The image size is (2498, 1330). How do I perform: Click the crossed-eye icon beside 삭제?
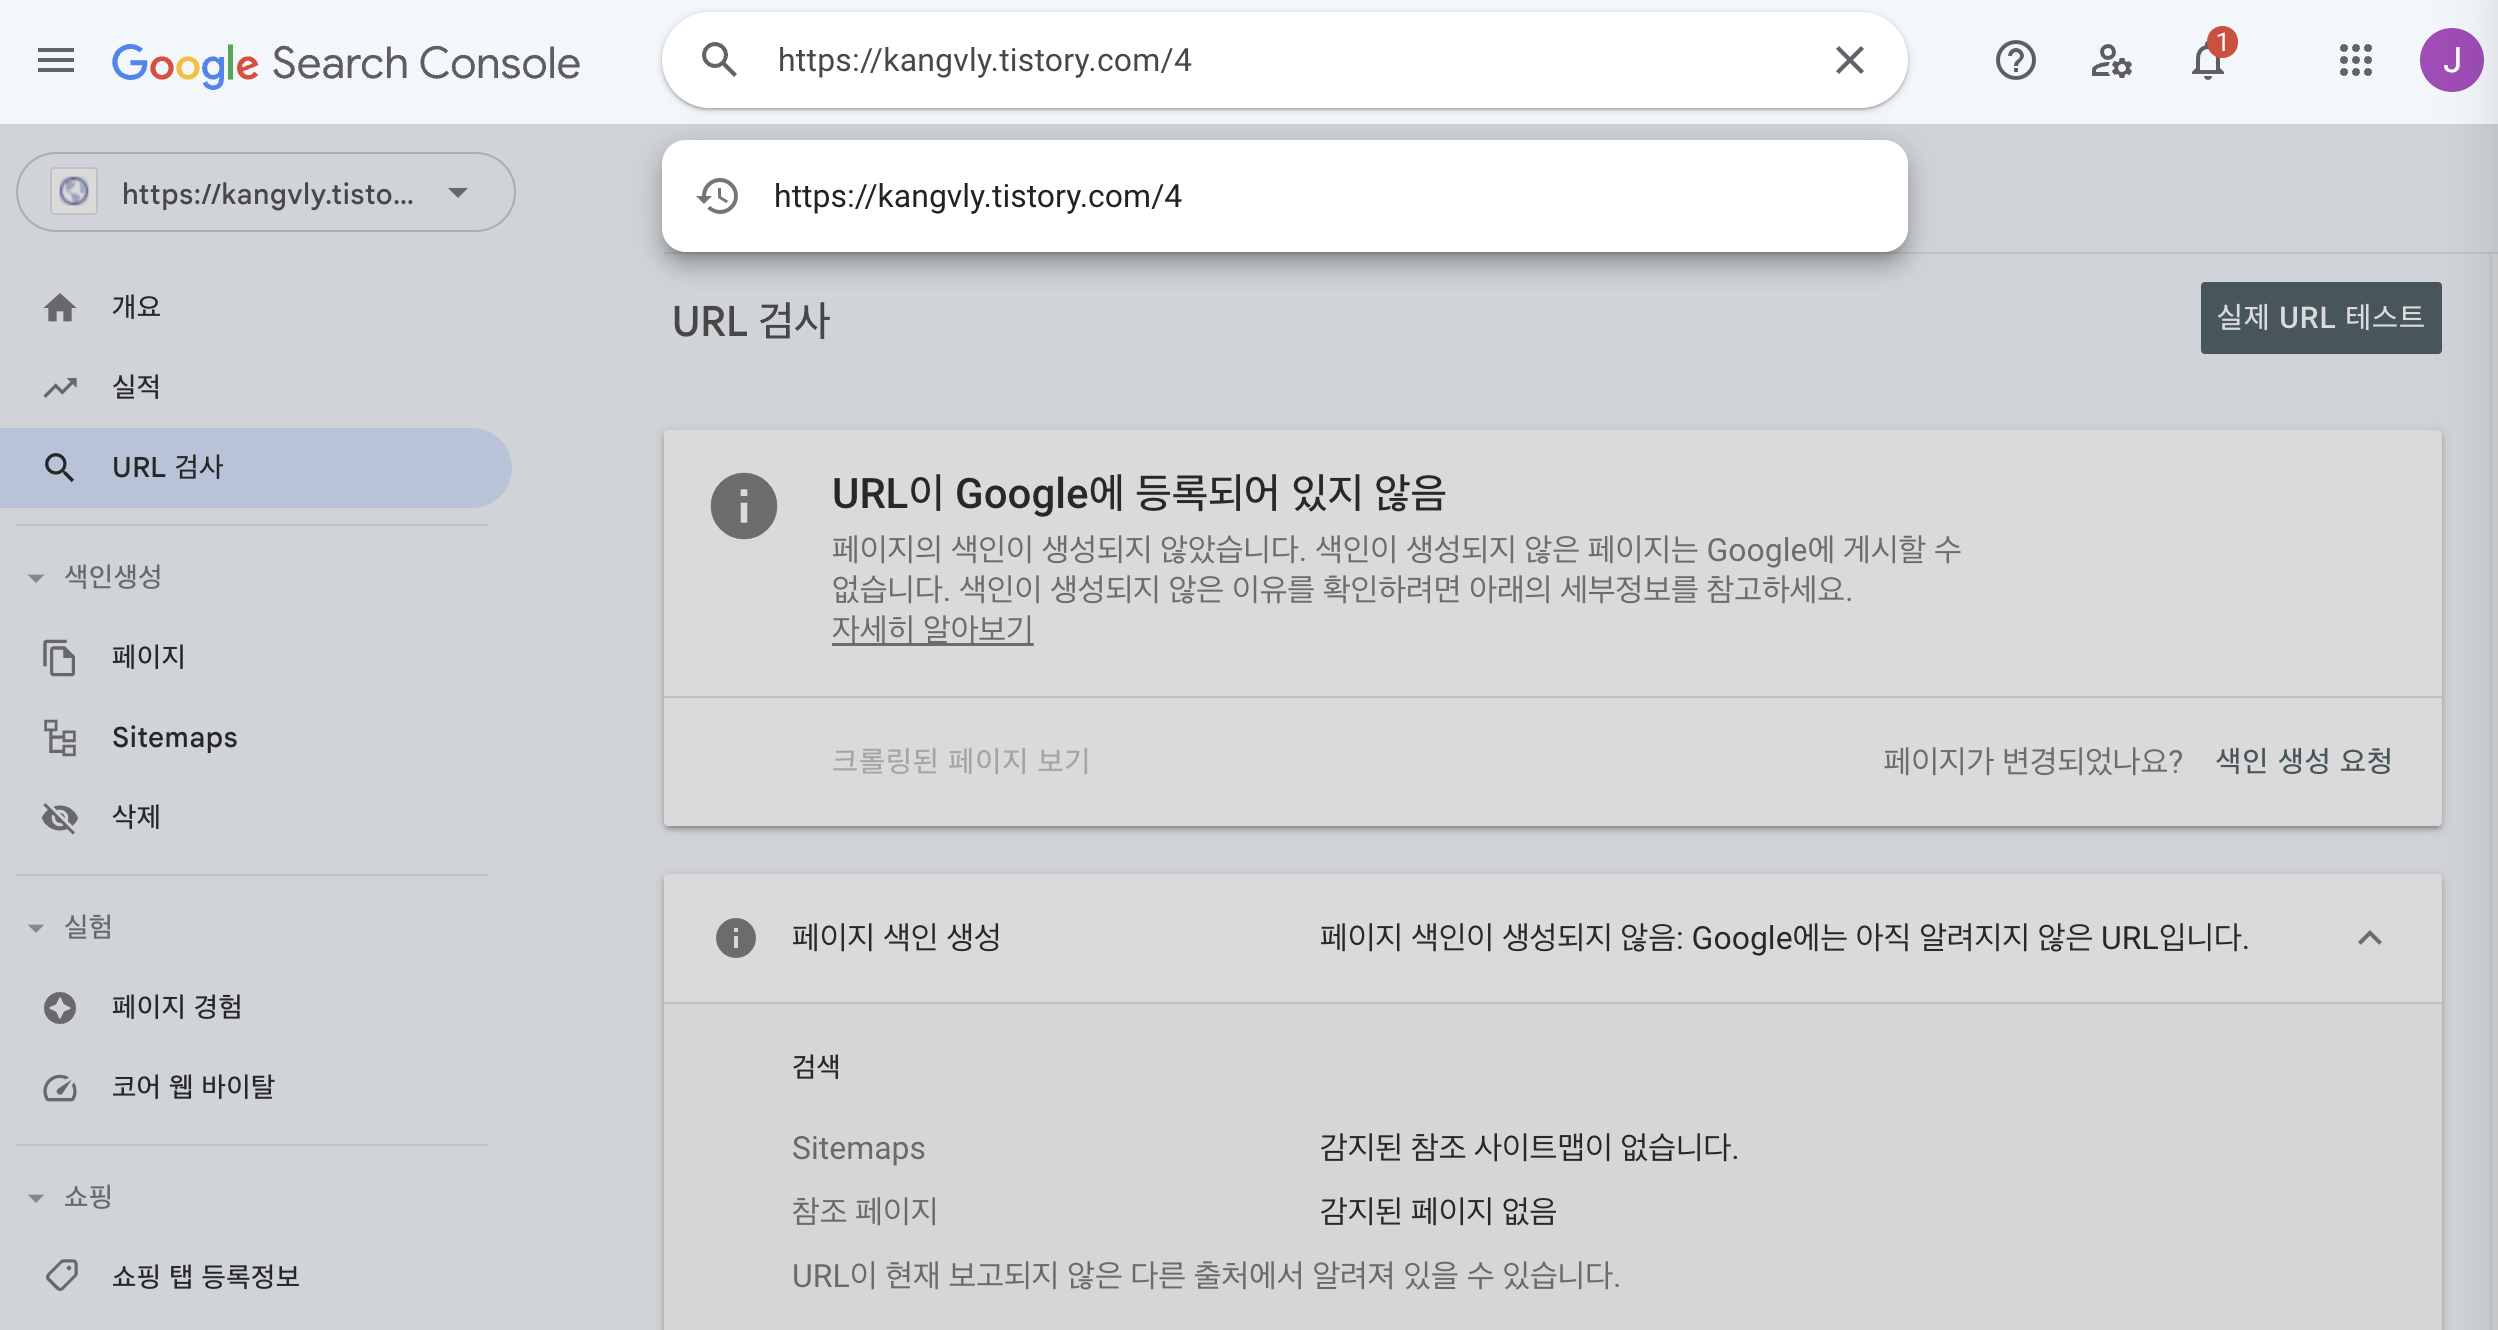tap(60, 817)
